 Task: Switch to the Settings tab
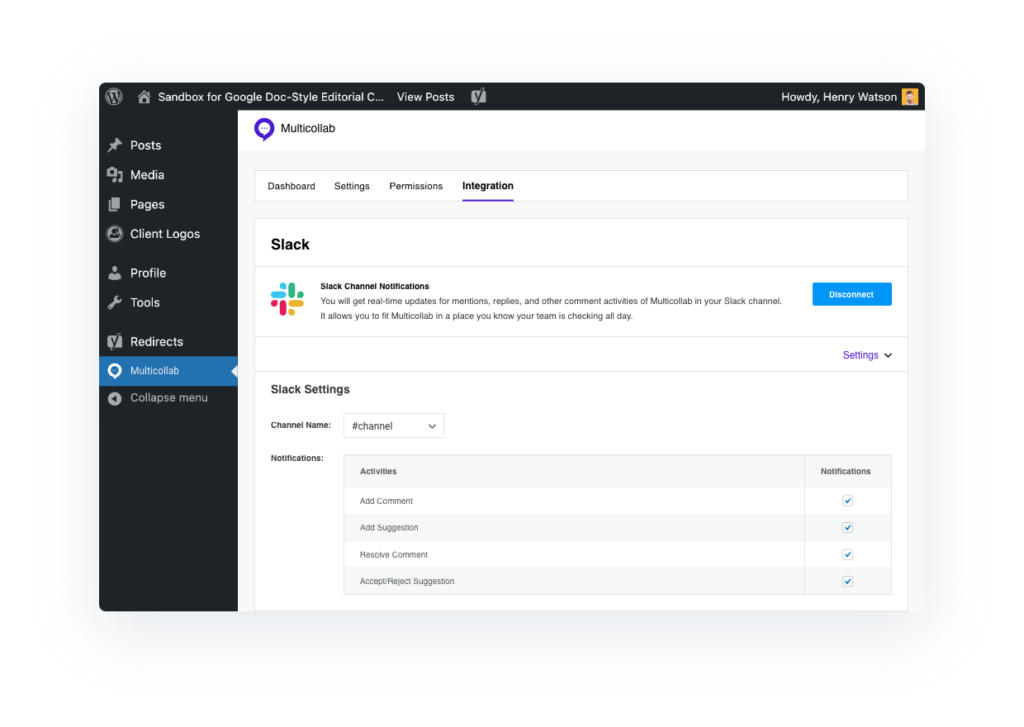(352, 186)
